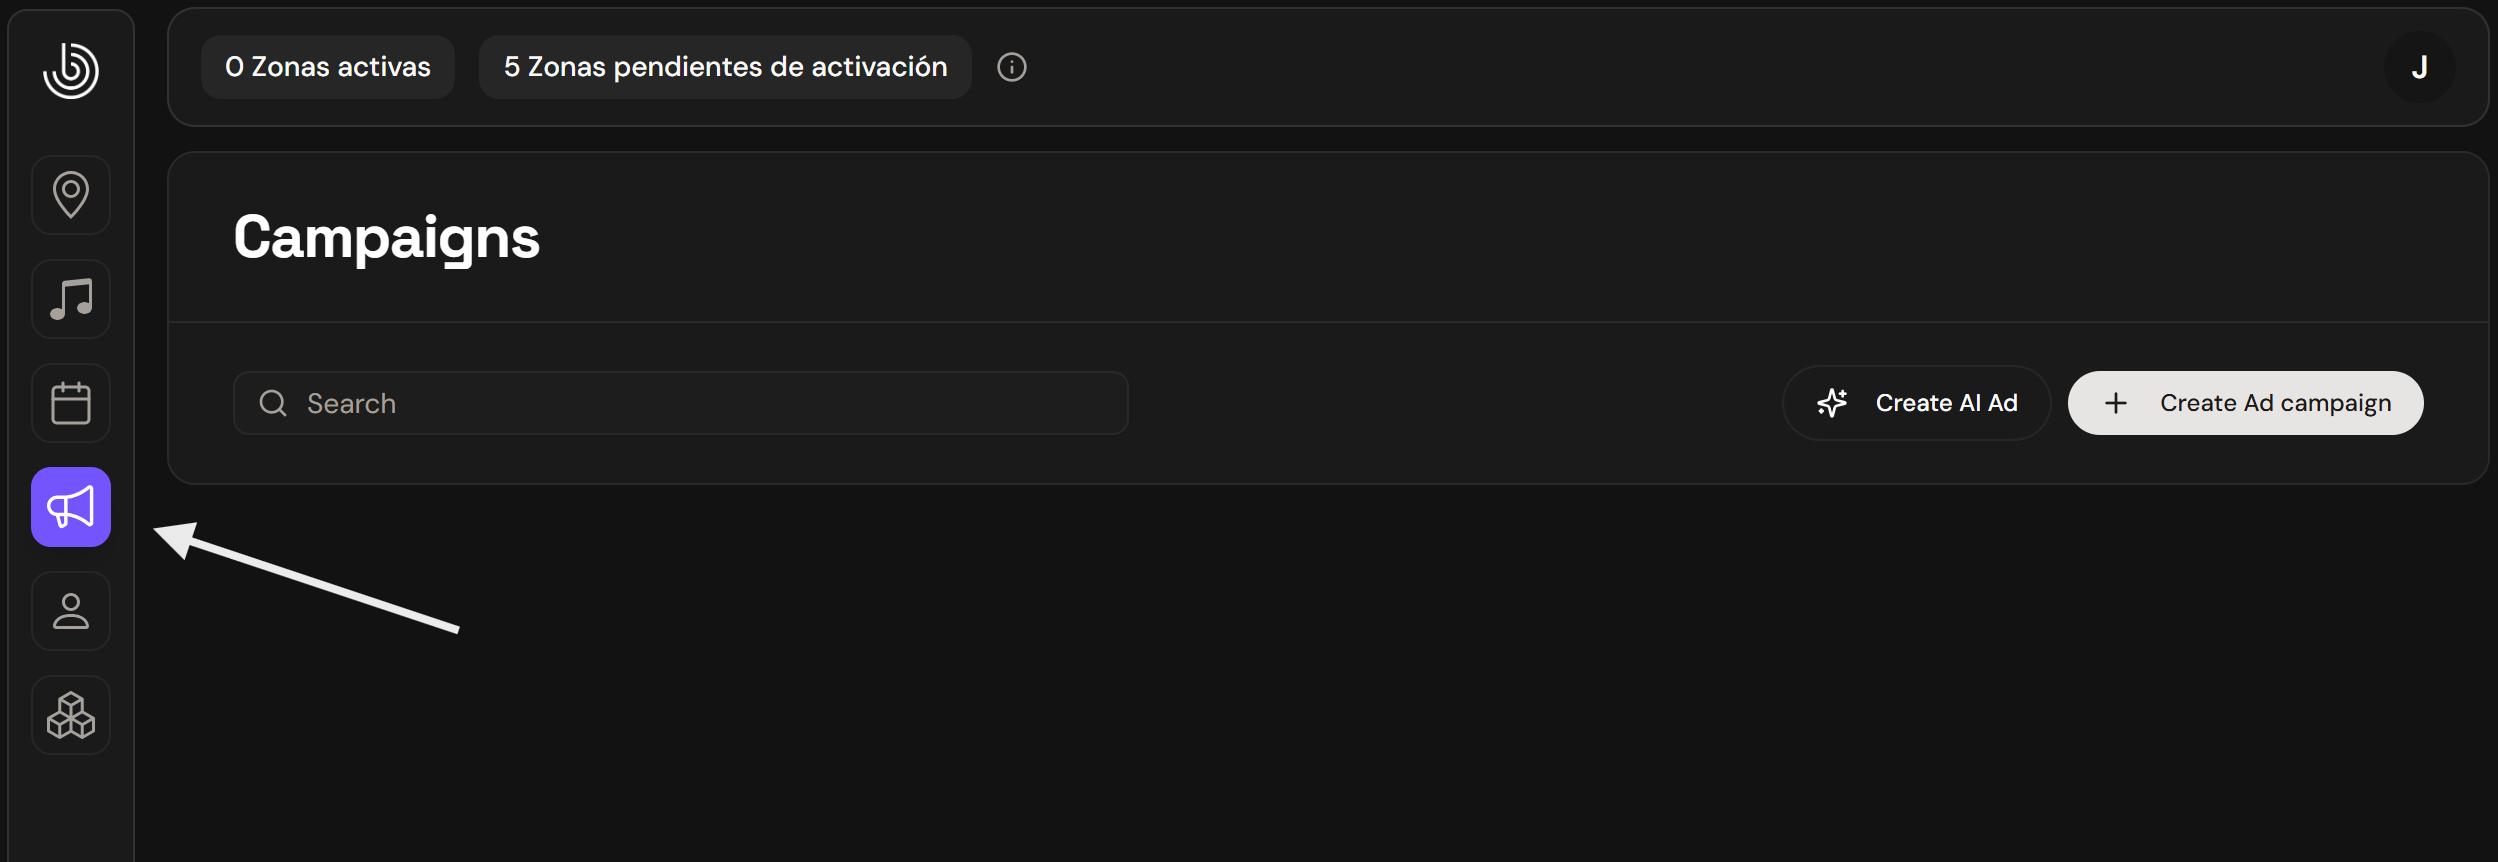Open the person users section
Image resolution: width=2498 pixels, height=862 pixels.
coord(71,611)
